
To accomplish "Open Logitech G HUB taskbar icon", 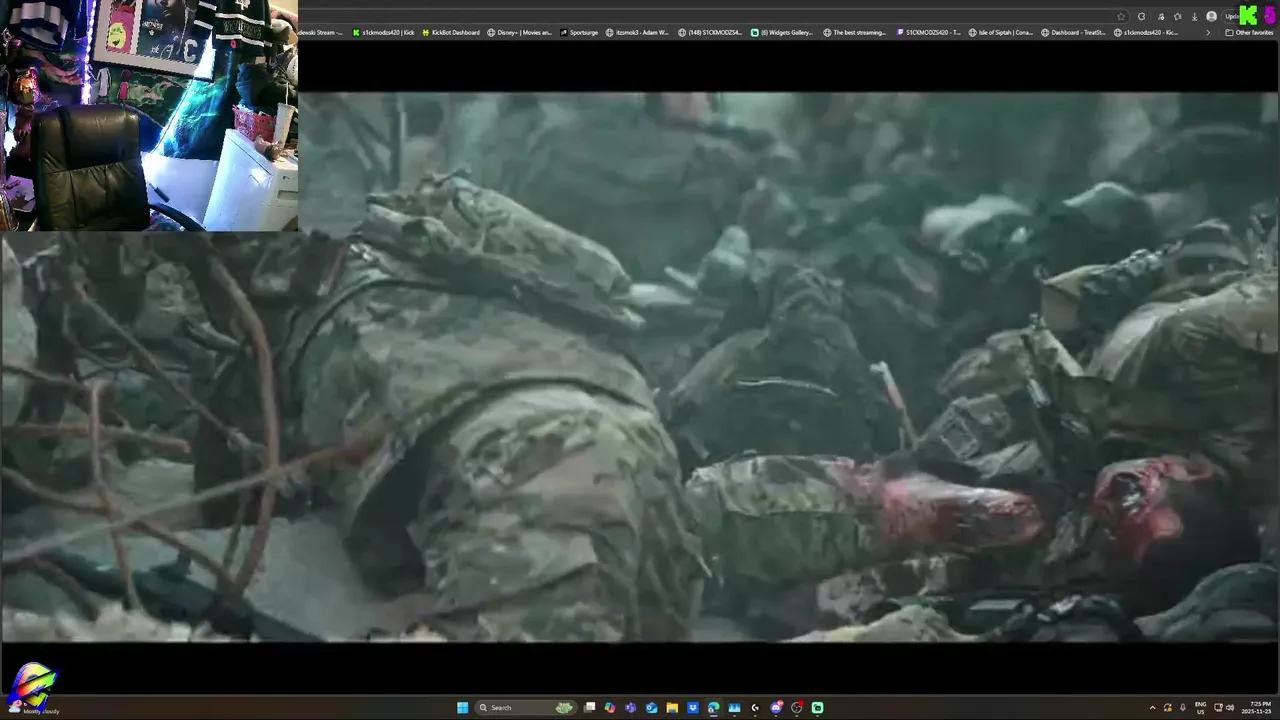I will coord(755,707).
